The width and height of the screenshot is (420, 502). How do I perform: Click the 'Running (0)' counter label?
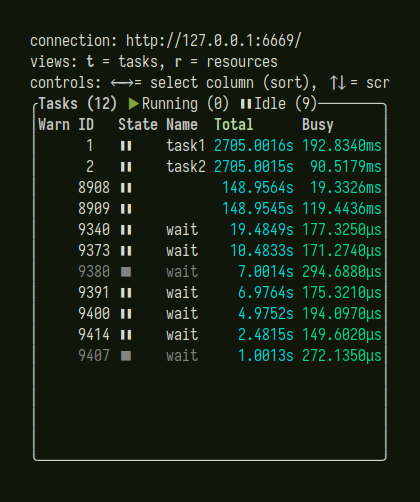[185, 104]
